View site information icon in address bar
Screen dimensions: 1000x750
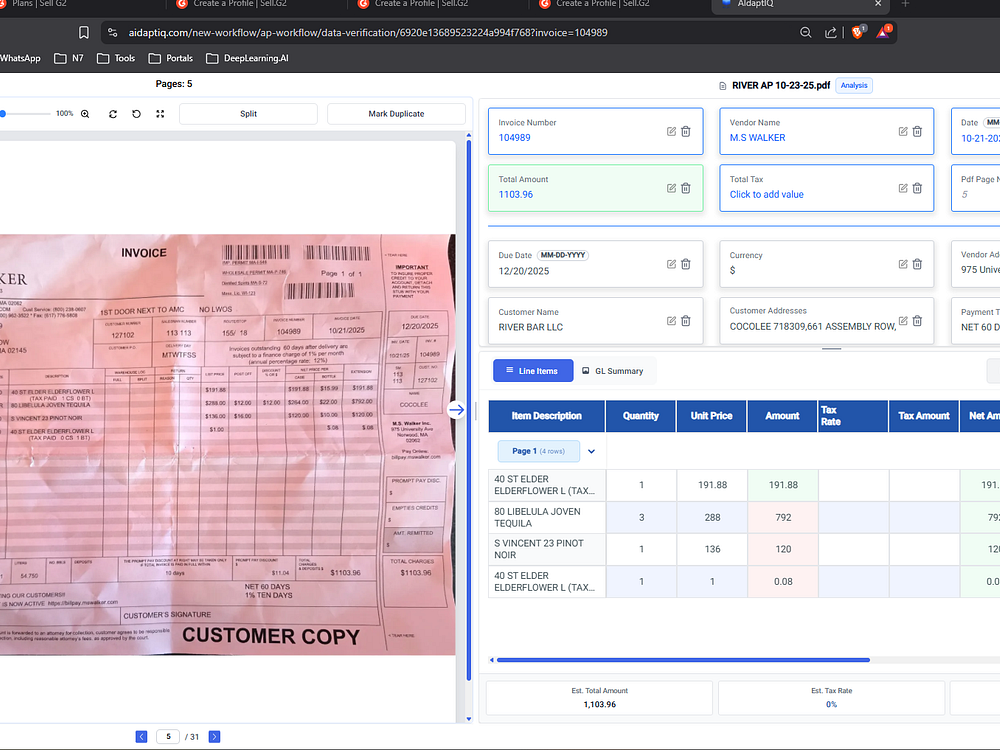[x=112, y=33]
